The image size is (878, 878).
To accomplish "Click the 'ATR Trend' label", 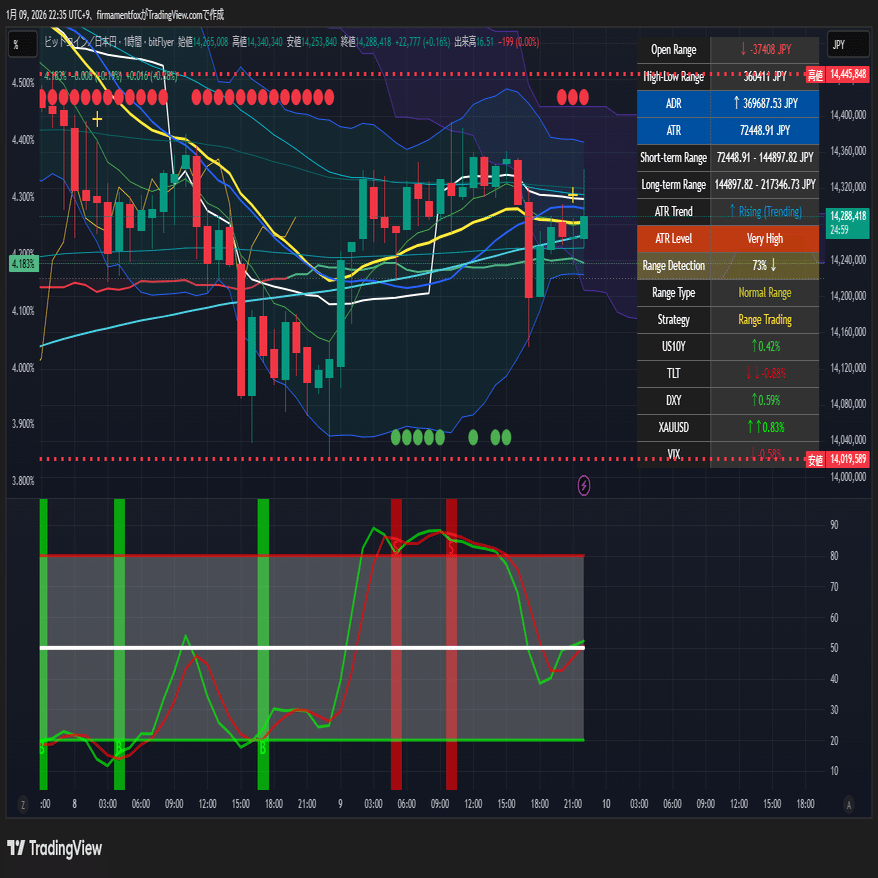I will pos(673,212).
